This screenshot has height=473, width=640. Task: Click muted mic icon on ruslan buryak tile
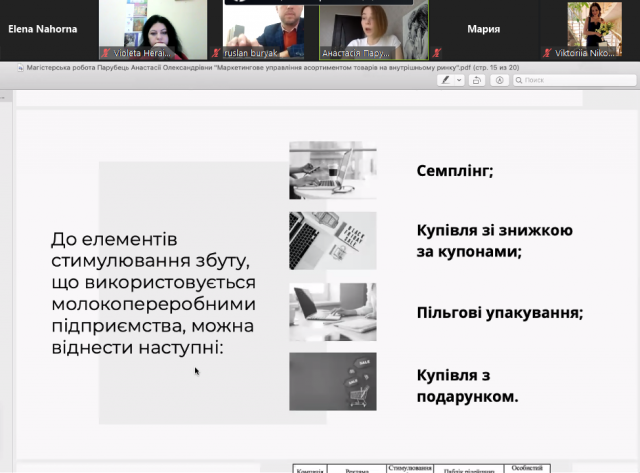pos(216,52)
